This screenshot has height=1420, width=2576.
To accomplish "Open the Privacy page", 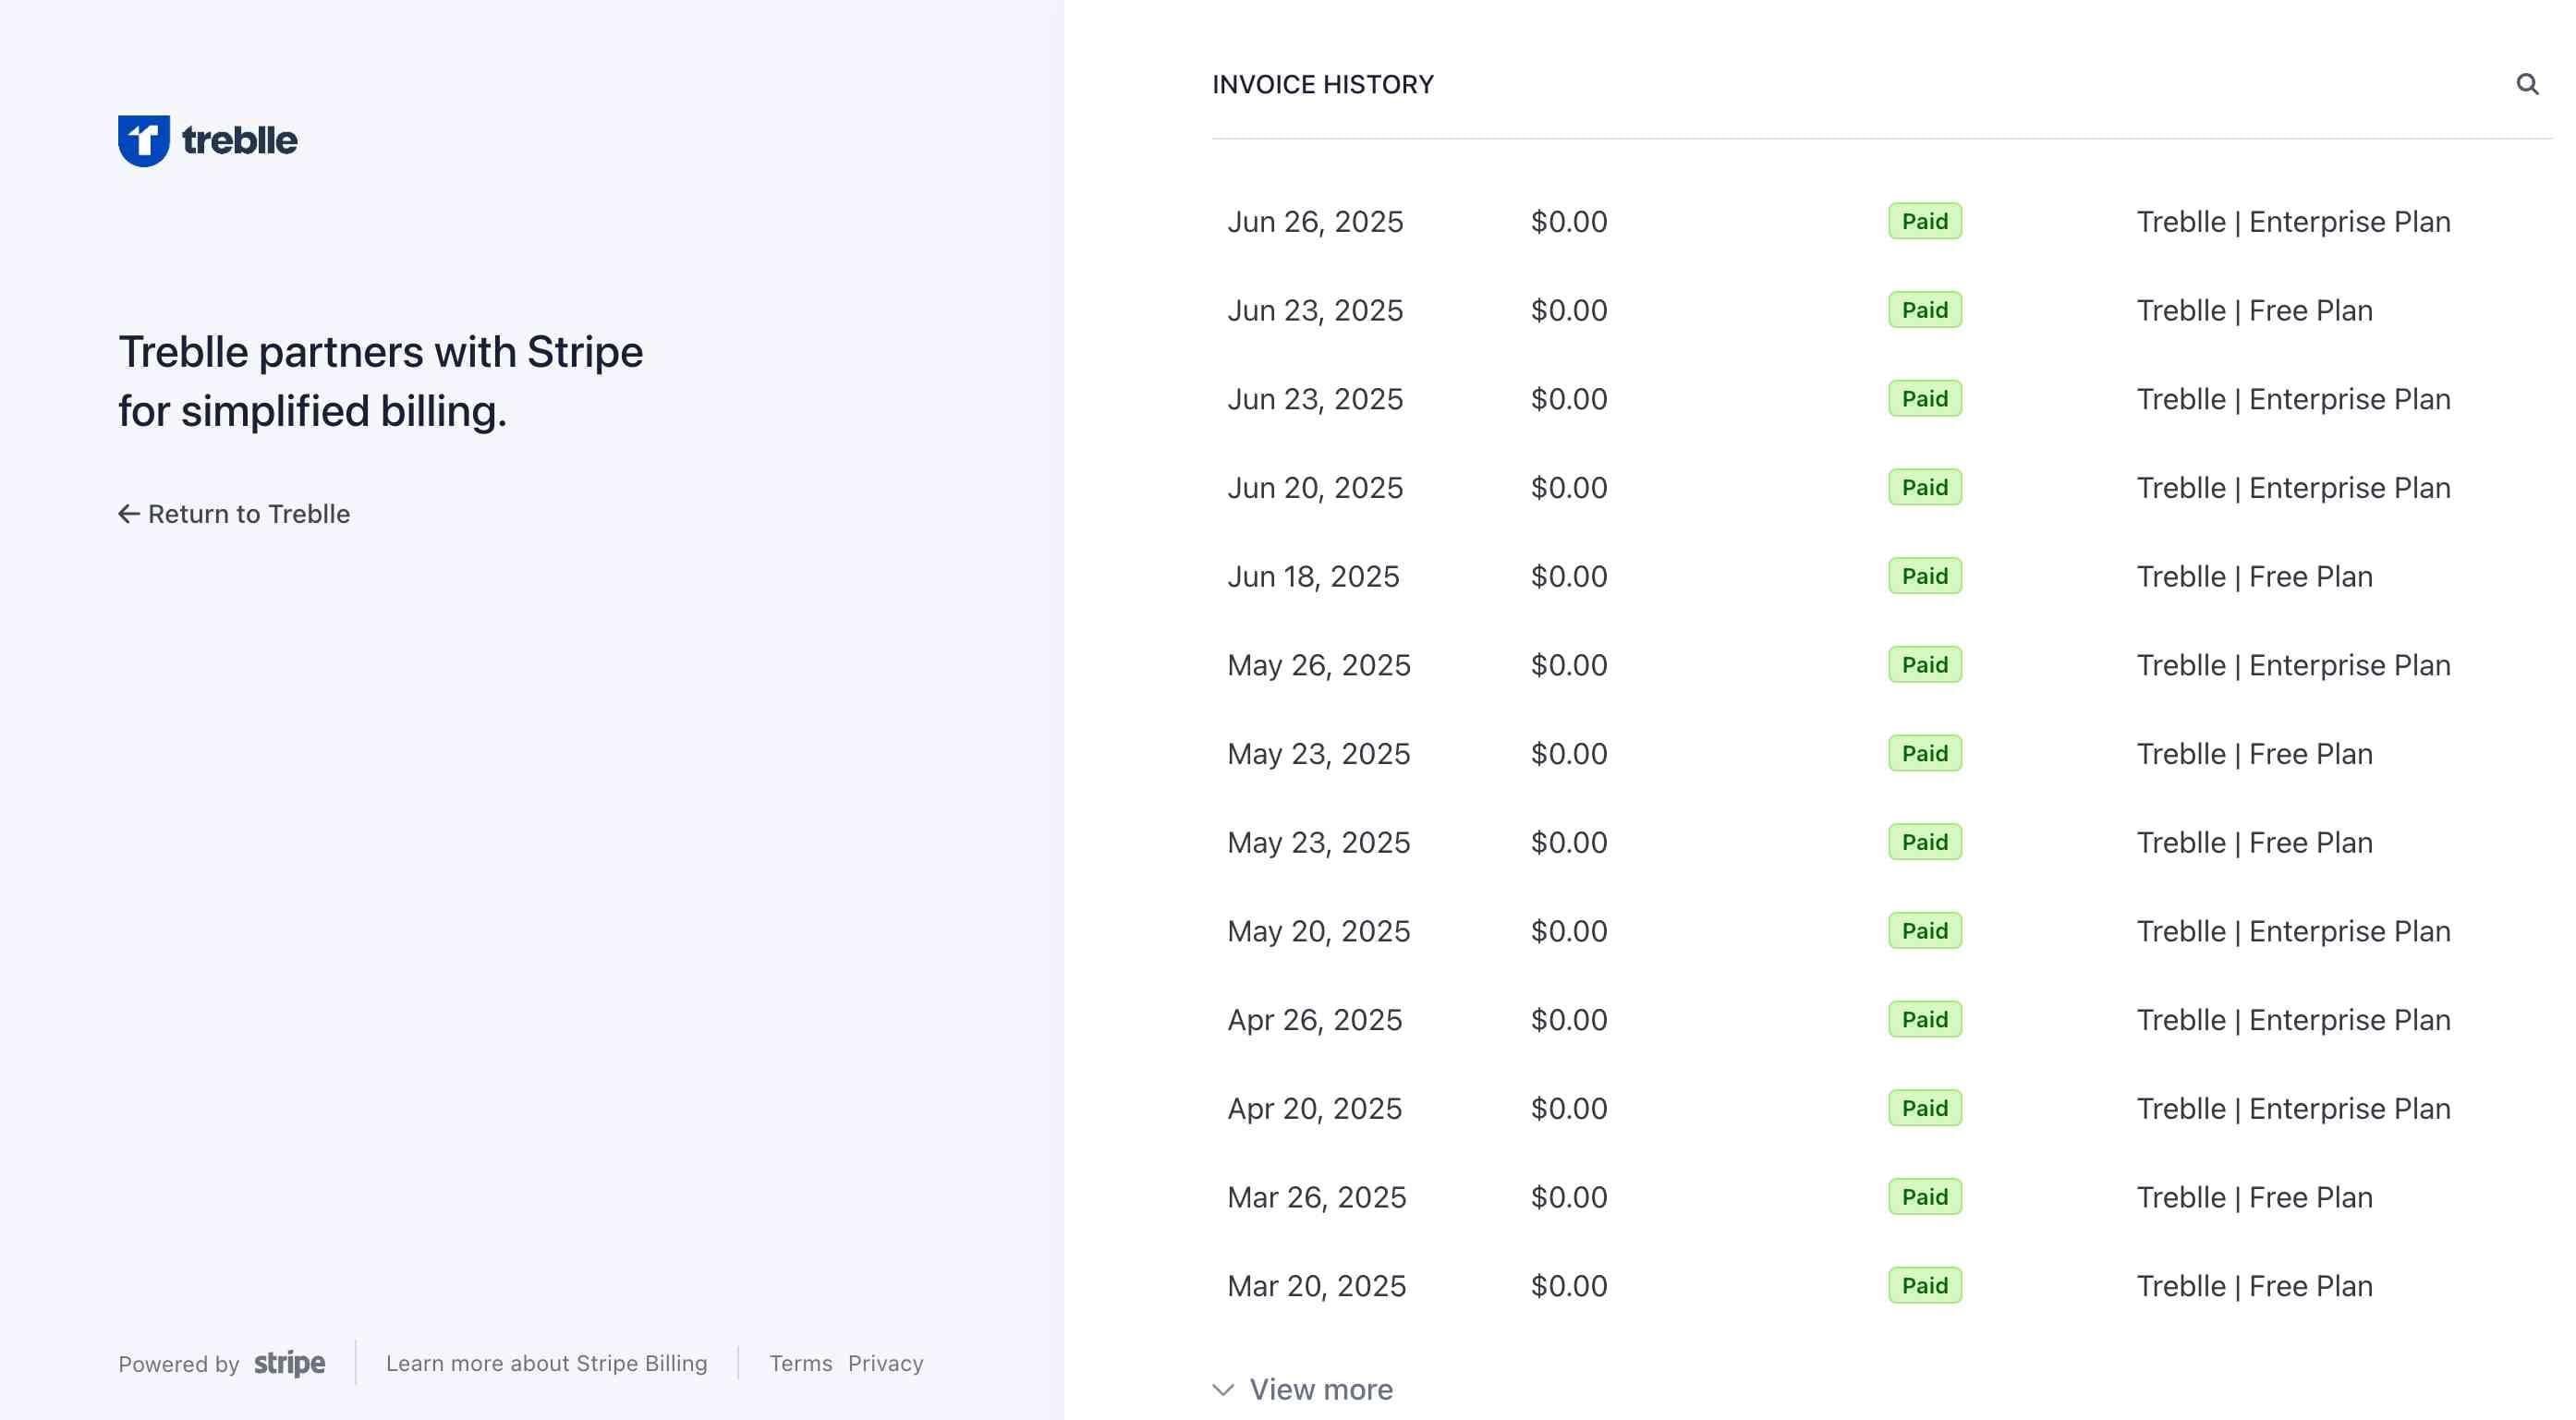I will point(885,1363).
